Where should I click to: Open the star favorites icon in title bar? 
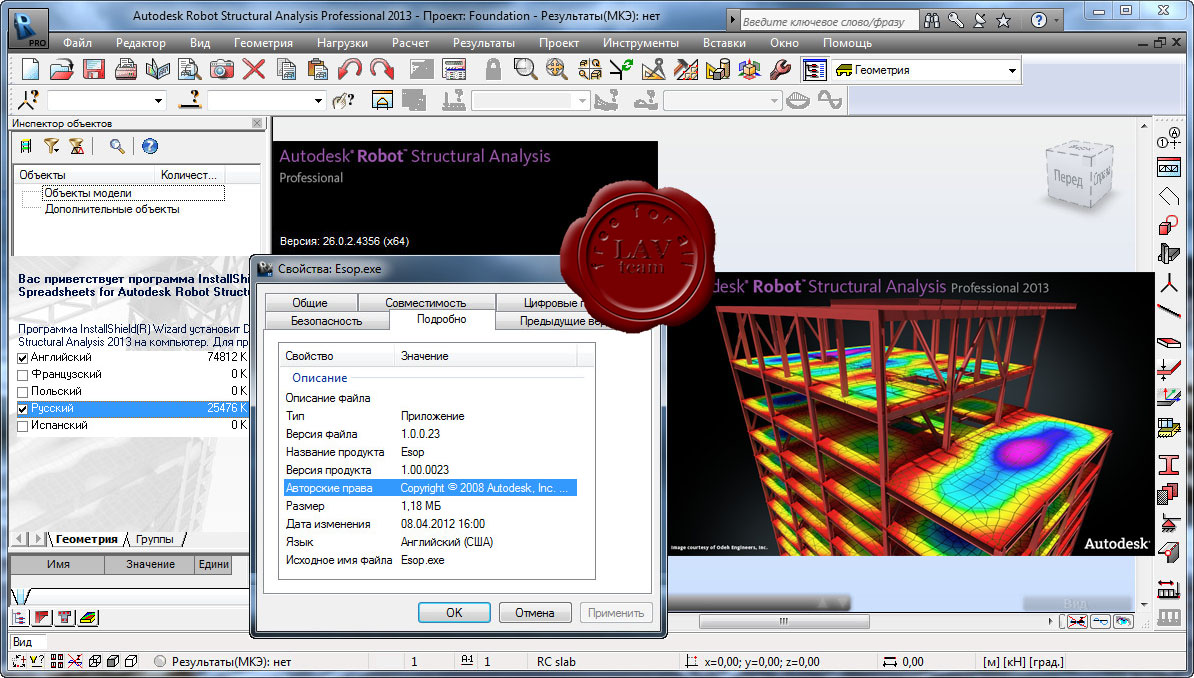1004,21
